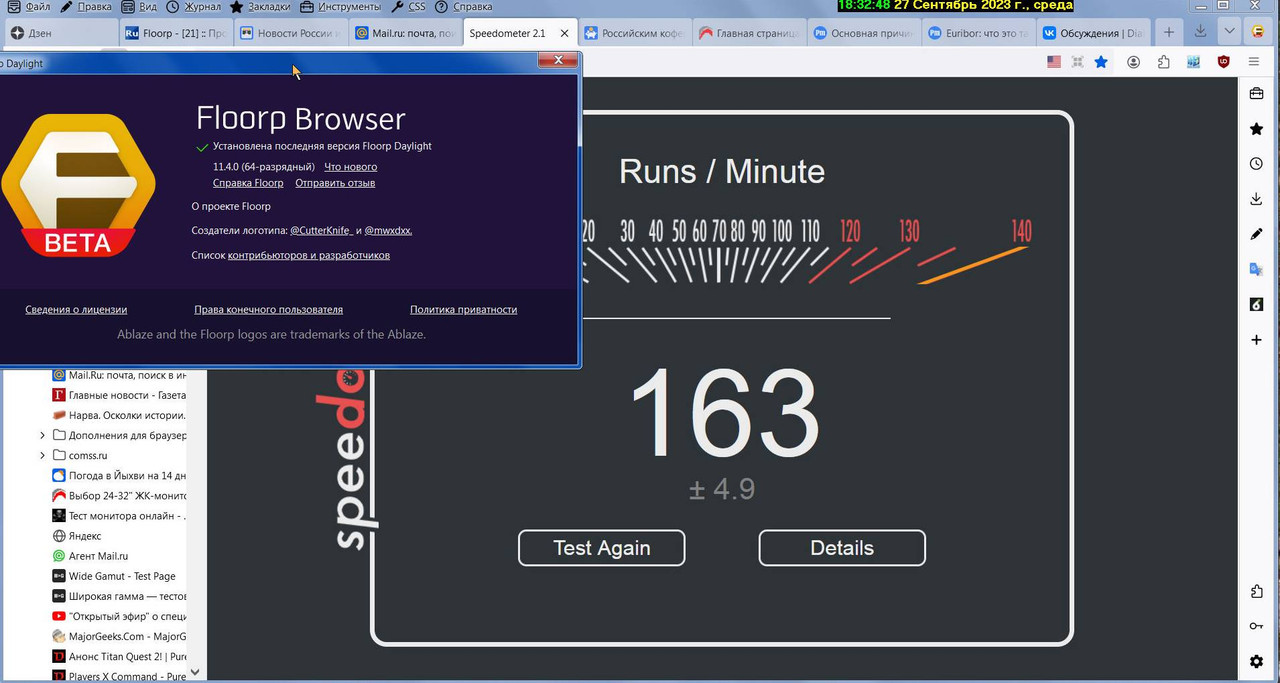Switch to the Основная причина tab
The height and width of the screenshot is (683, 1280).
(x=865, y=33)
